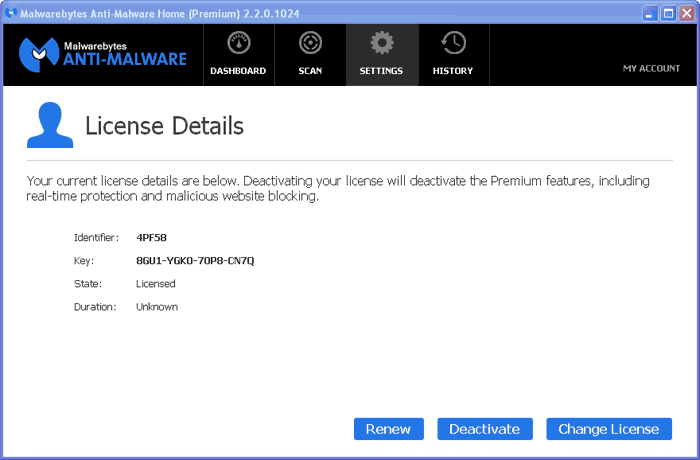Click the license details description paragraph
Viewport: 700px width, 460px height.
click(x=338, y=188)
